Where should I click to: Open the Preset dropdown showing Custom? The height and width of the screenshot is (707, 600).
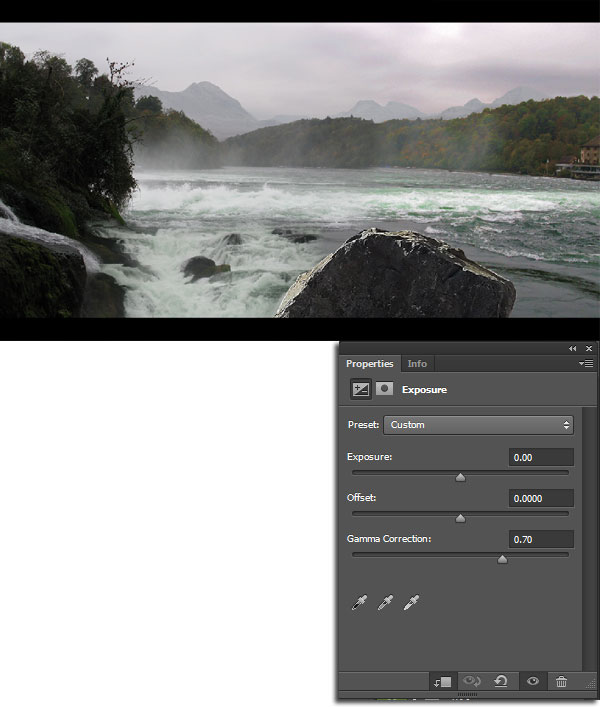coord(478,425)
